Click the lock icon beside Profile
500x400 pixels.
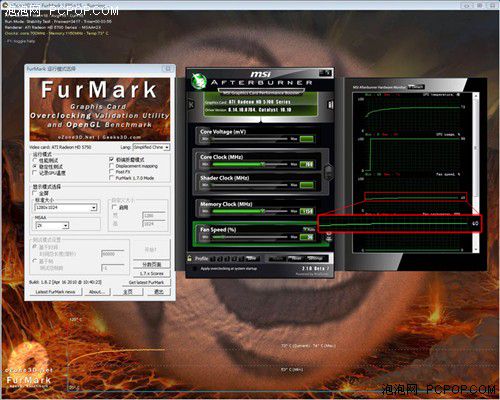pyautogui.click(x=189, y=258)
